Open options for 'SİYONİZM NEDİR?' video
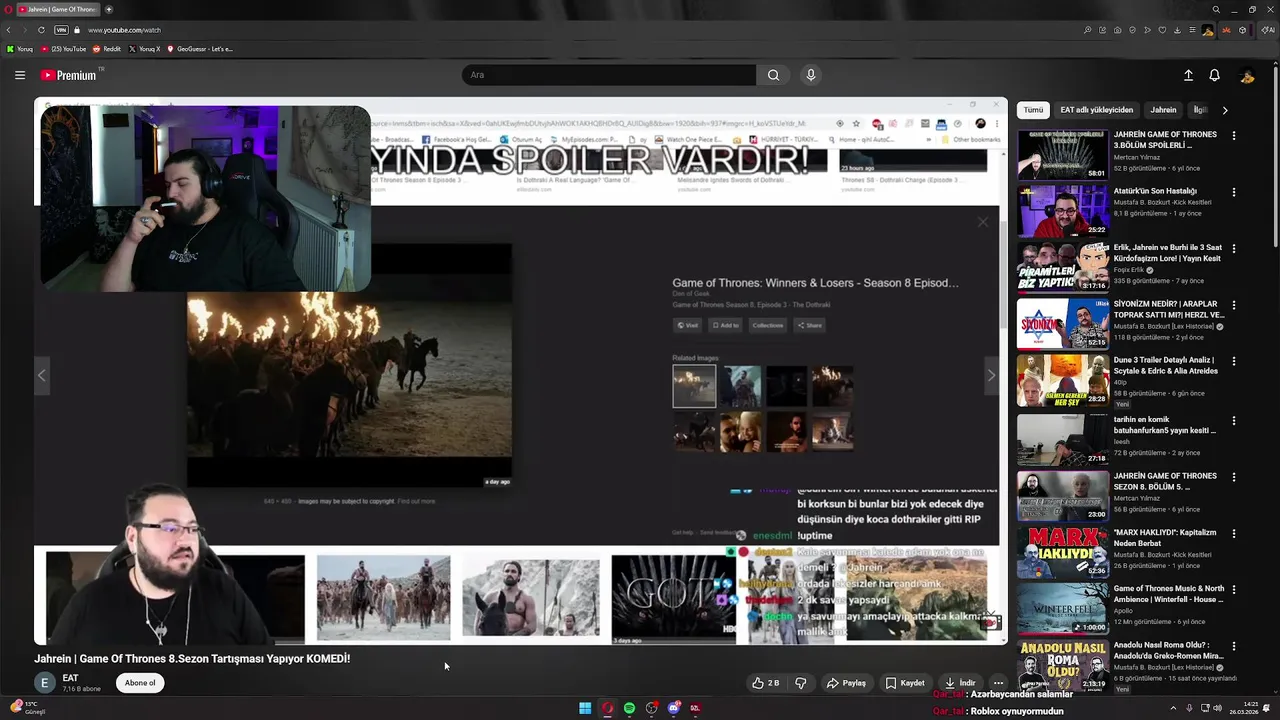This screenshot has height=720, width=1280. coord(1233,305)
